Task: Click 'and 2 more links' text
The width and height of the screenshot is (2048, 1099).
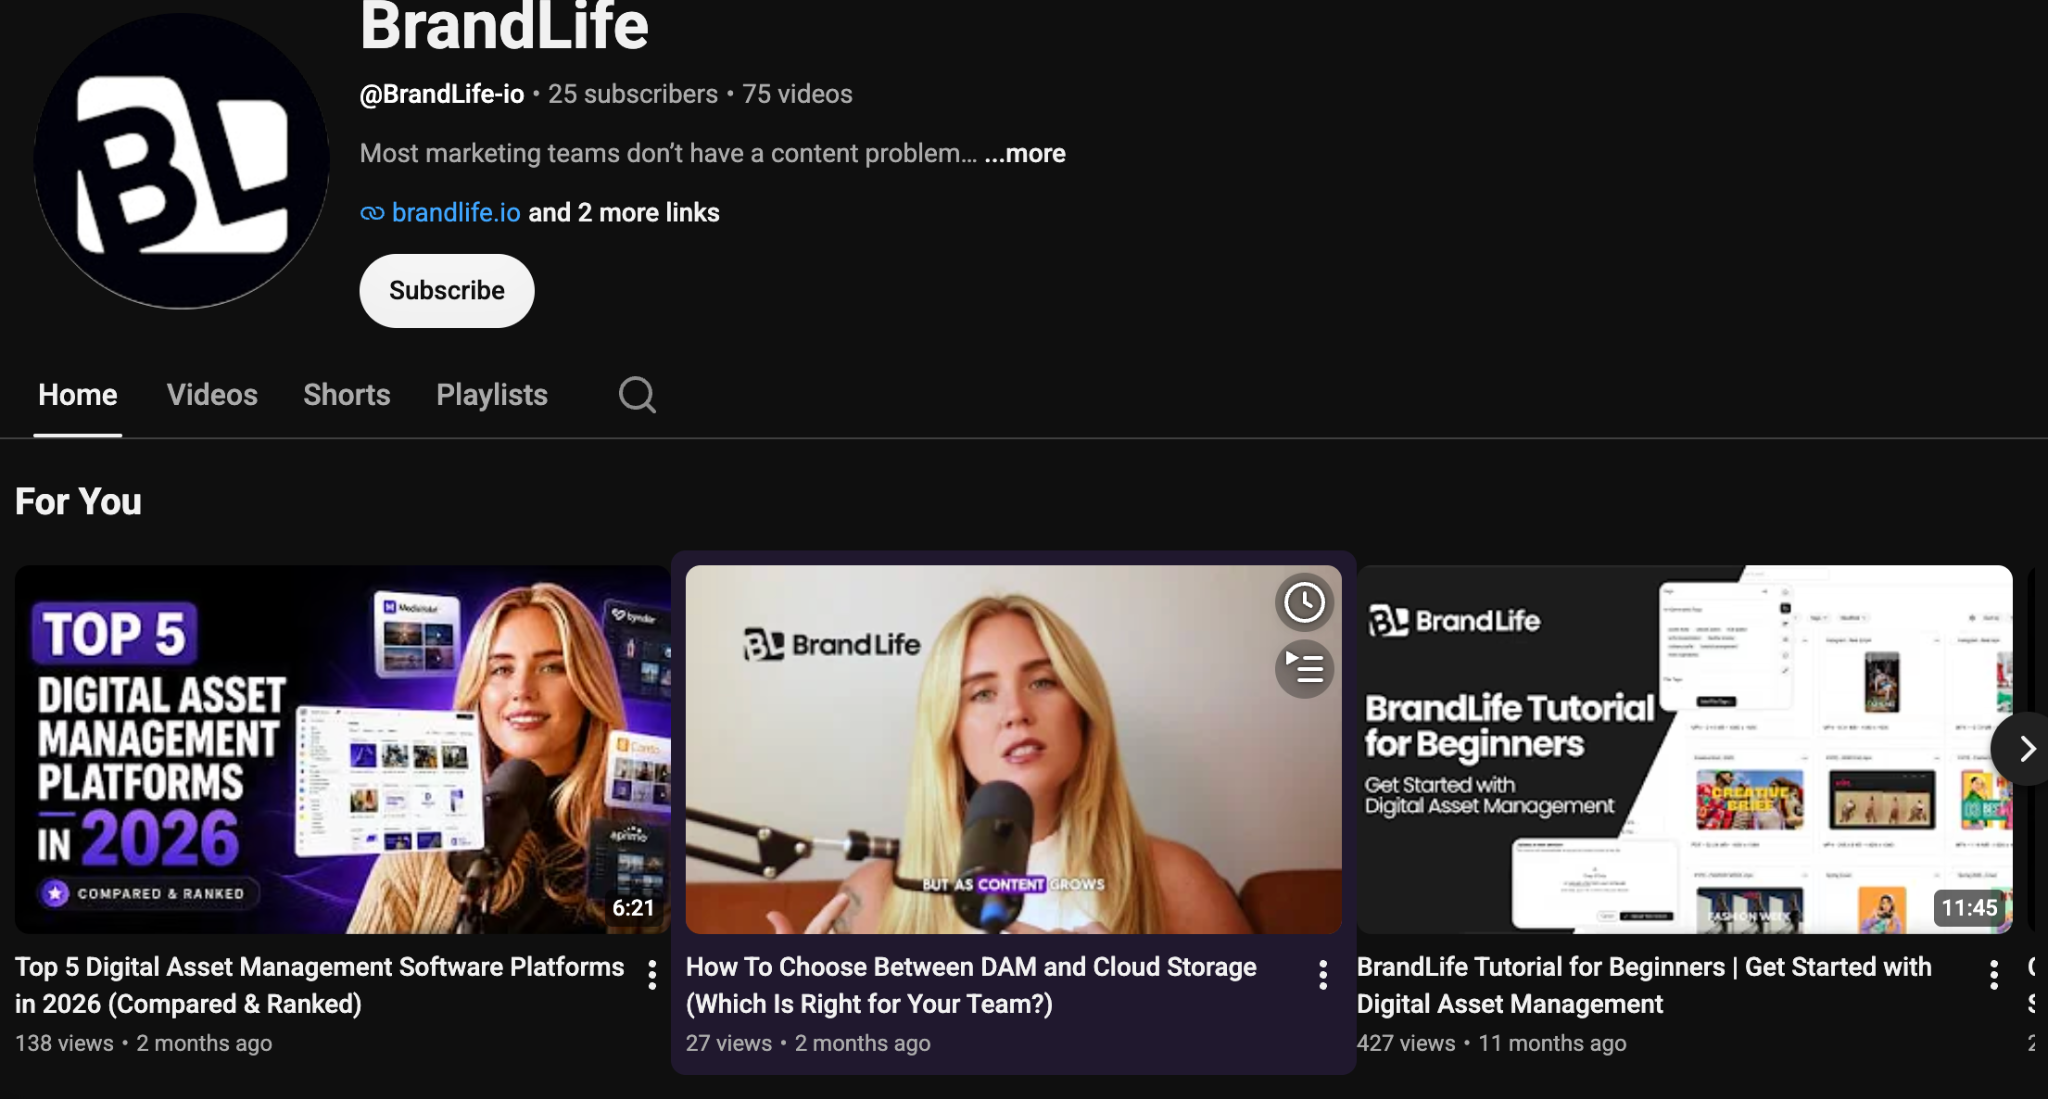Action: 624,213
